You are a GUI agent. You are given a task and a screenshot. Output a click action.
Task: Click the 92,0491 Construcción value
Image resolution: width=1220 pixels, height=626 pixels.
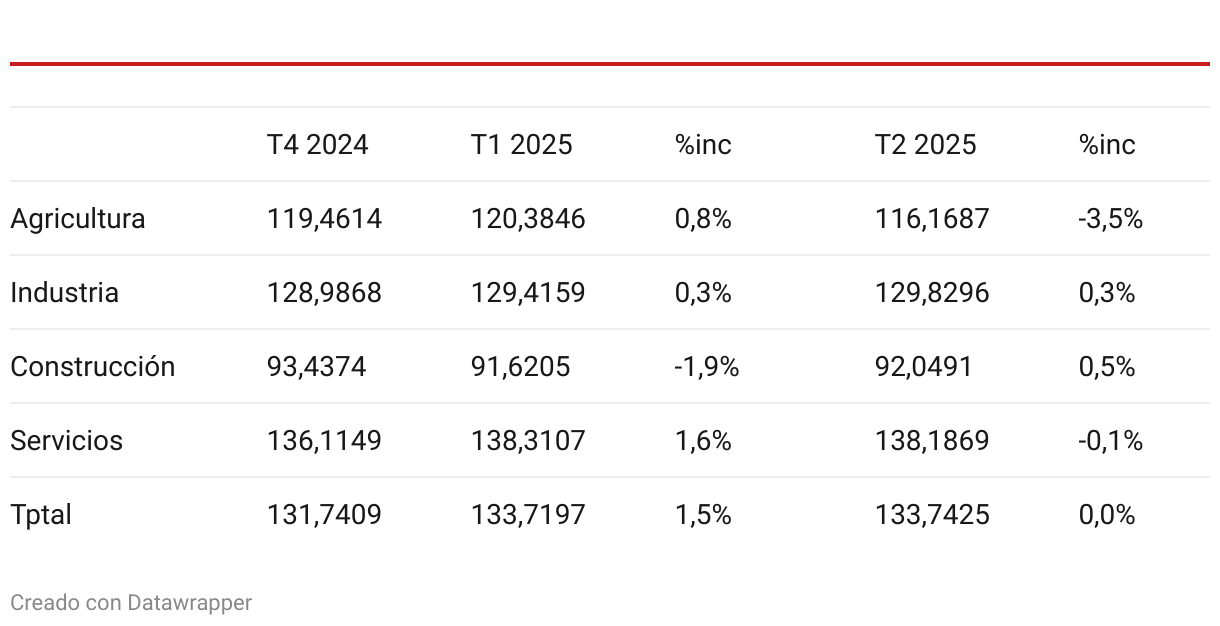(924, 367)
